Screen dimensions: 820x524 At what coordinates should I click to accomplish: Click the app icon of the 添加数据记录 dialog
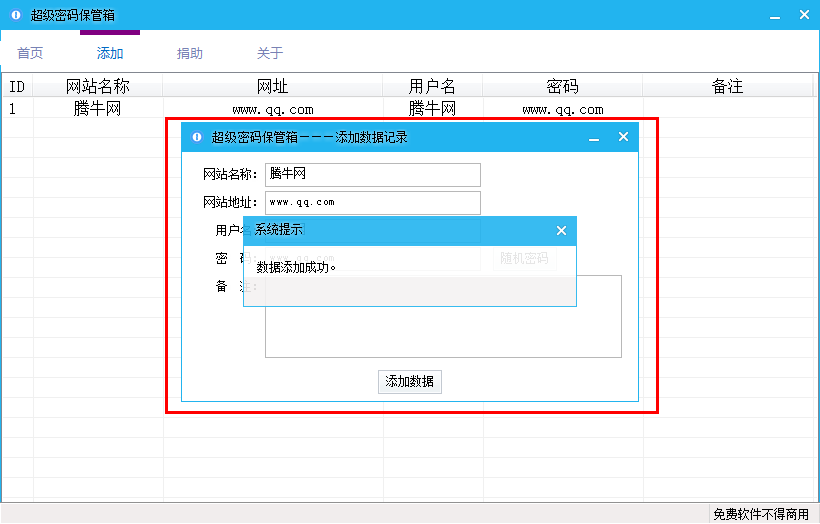[196, 137]
